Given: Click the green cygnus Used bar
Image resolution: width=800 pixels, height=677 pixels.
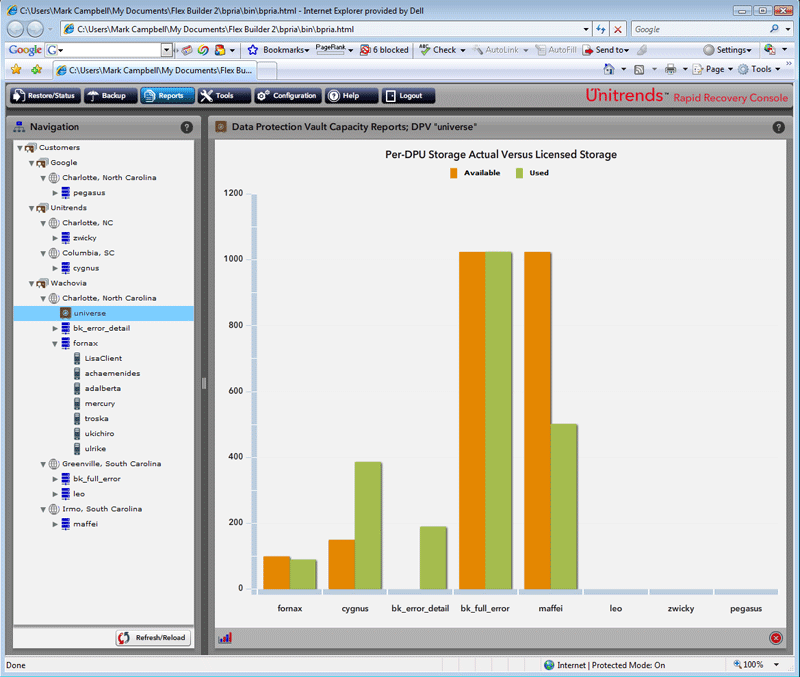Looking at the screenshot, I should (x=368, y=525).
